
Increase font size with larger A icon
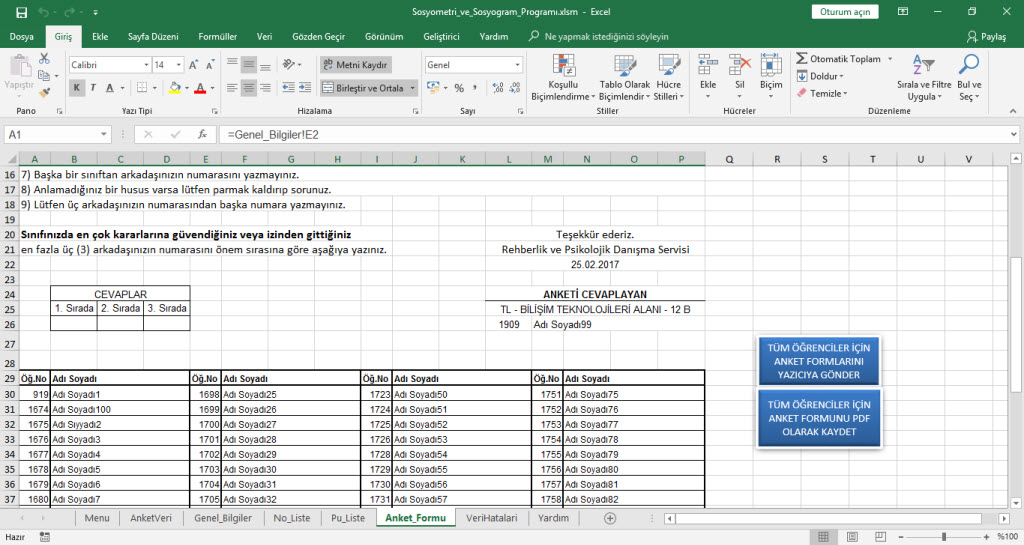point(193,65)
